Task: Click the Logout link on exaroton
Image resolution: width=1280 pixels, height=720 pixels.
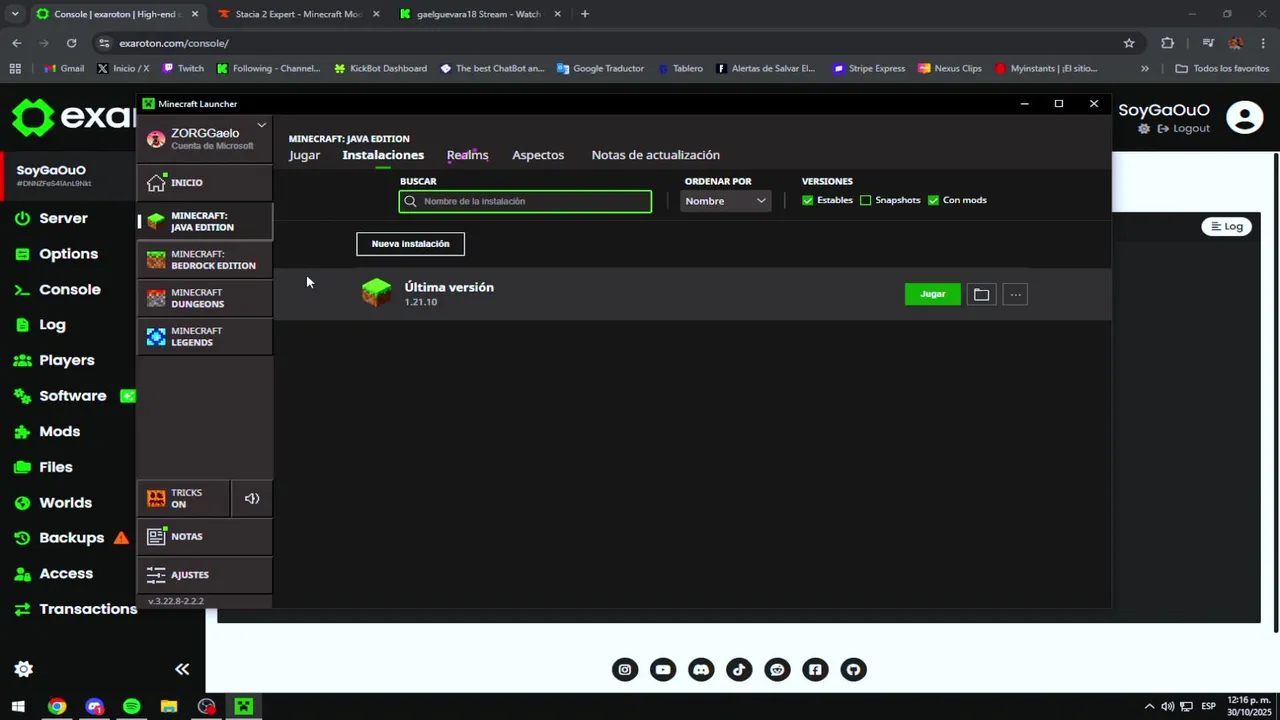Action: (1184, 128)
